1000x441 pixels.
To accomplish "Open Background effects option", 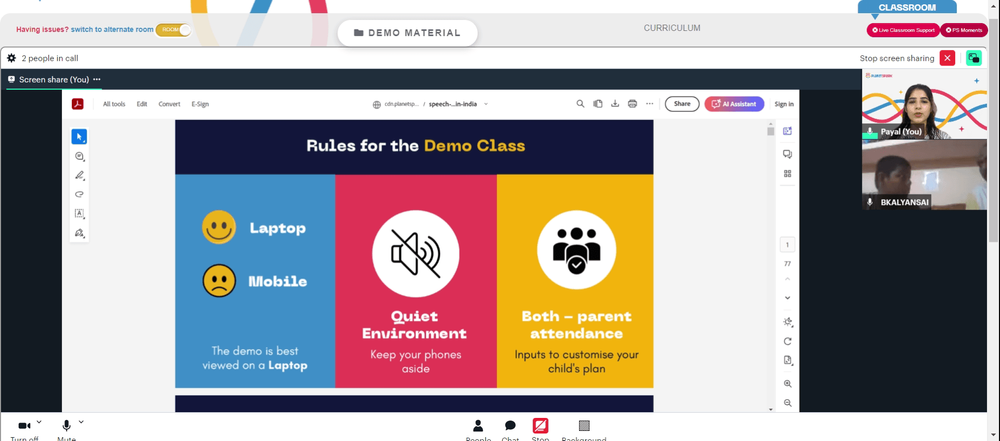I will (584, 430).
